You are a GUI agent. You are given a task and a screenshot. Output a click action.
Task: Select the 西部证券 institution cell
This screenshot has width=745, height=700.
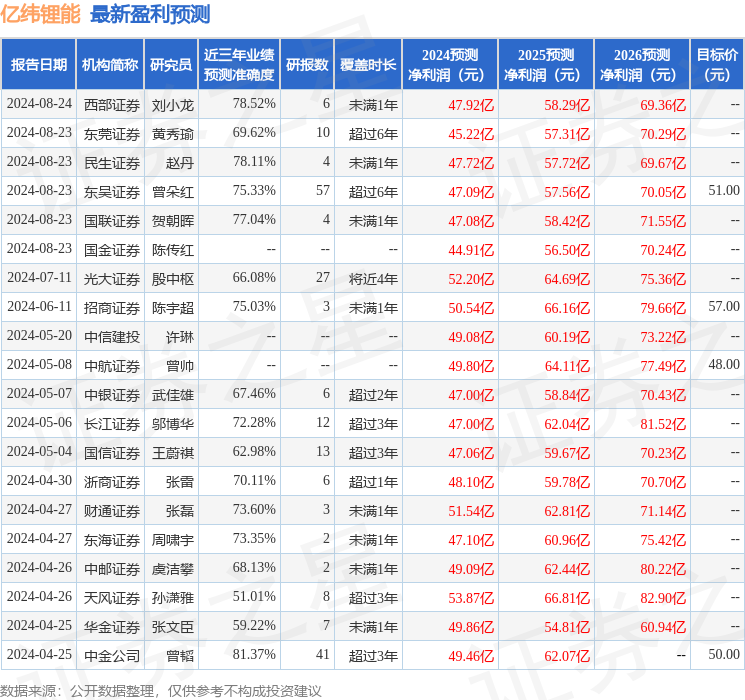112,105
